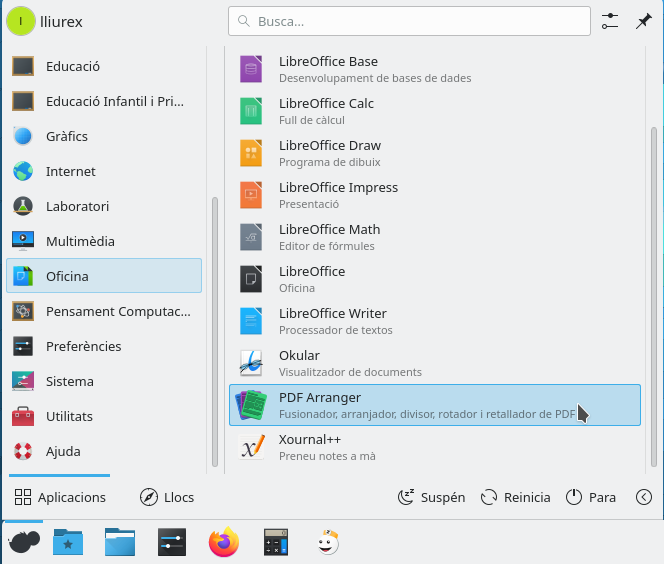Click 'Processador de textos' description
This screenshot has height=564, width=664.
pyautogui.click(x=336, y=330)
